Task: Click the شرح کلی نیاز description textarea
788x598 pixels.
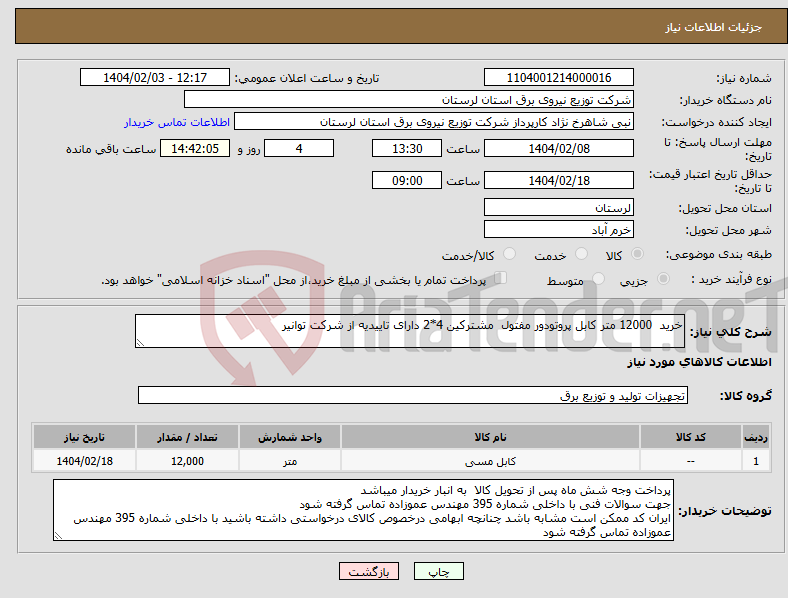Action: point(410,331)
